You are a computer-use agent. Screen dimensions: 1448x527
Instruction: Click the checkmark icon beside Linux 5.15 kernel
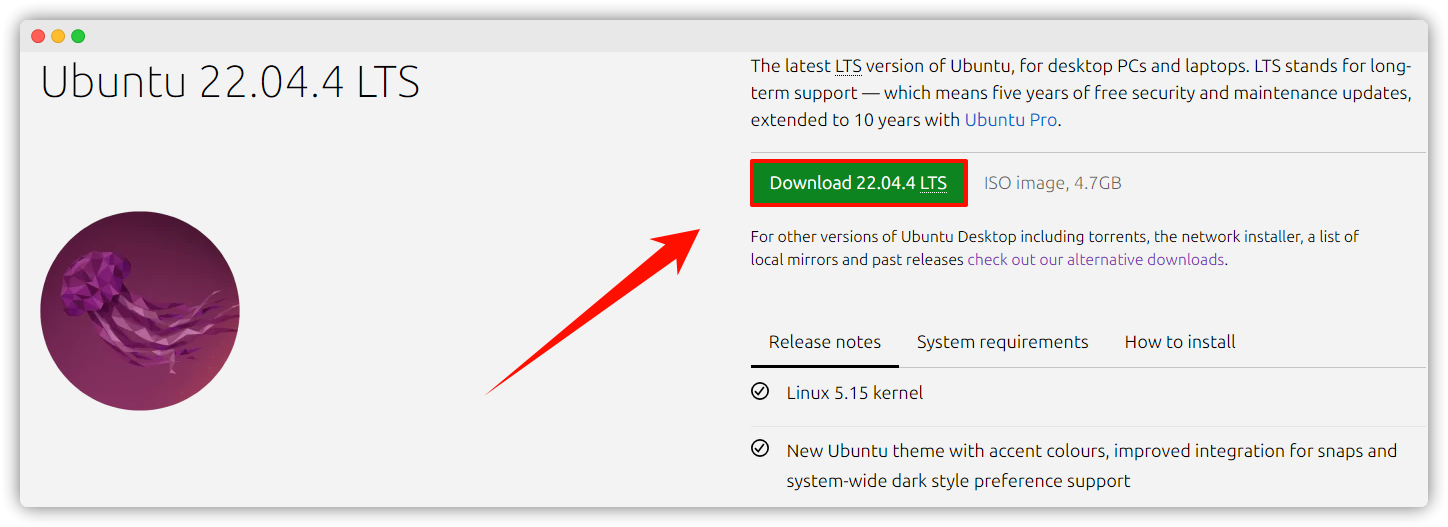(x=760, y=391)
